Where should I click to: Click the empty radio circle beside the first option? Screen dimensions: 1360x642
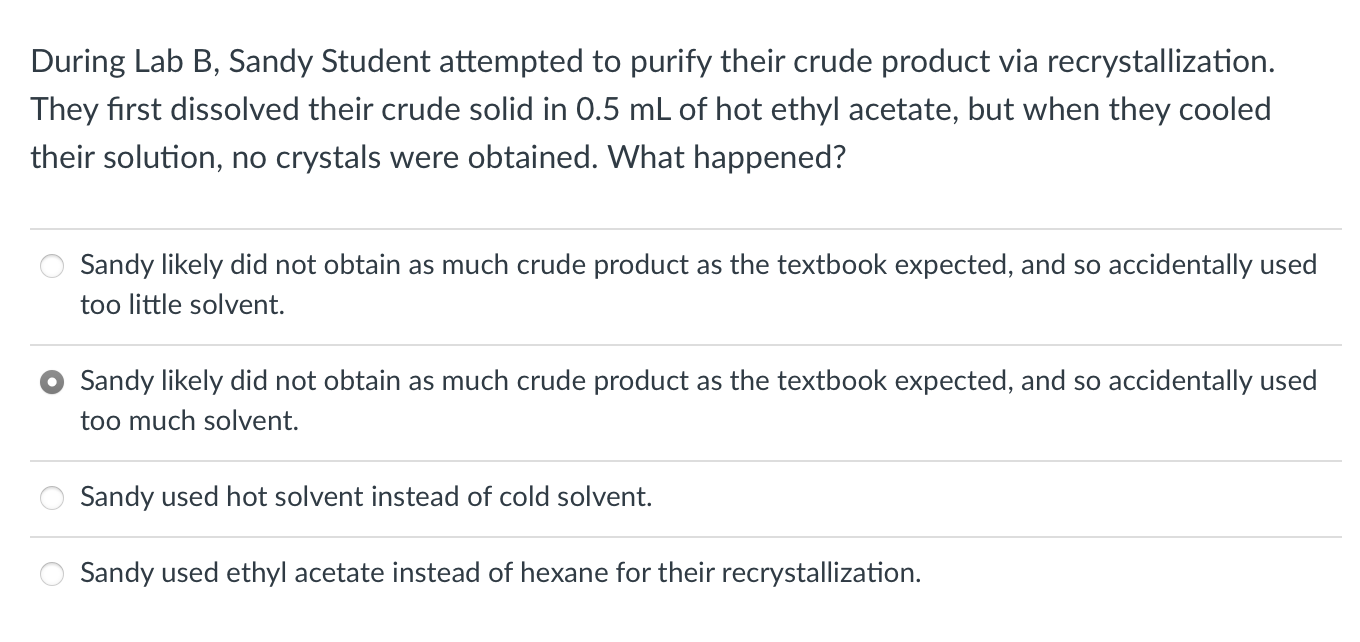(x=52, y=266)
